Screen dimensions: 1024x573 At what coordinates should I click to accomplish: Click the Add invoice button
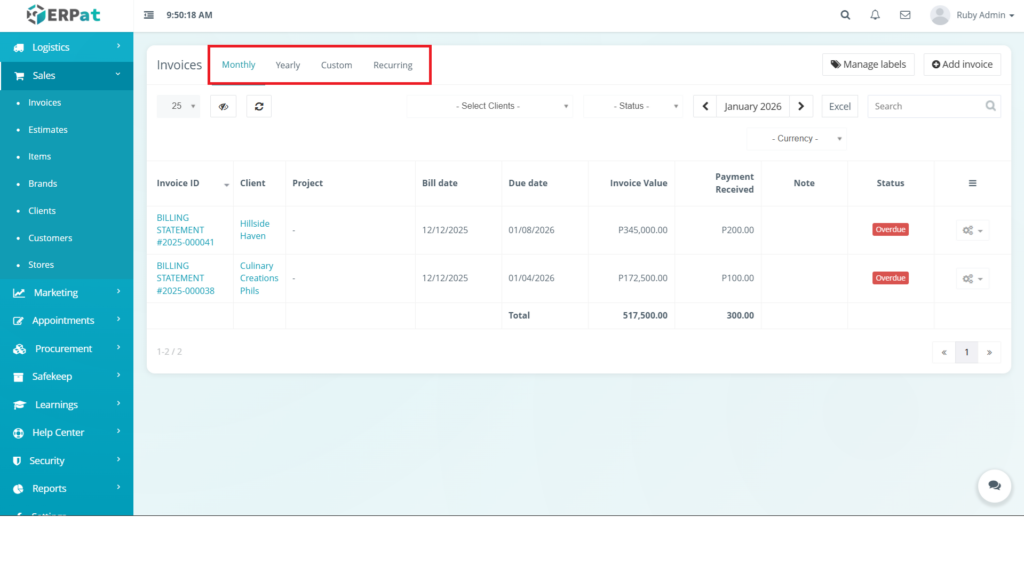point(961,64)
